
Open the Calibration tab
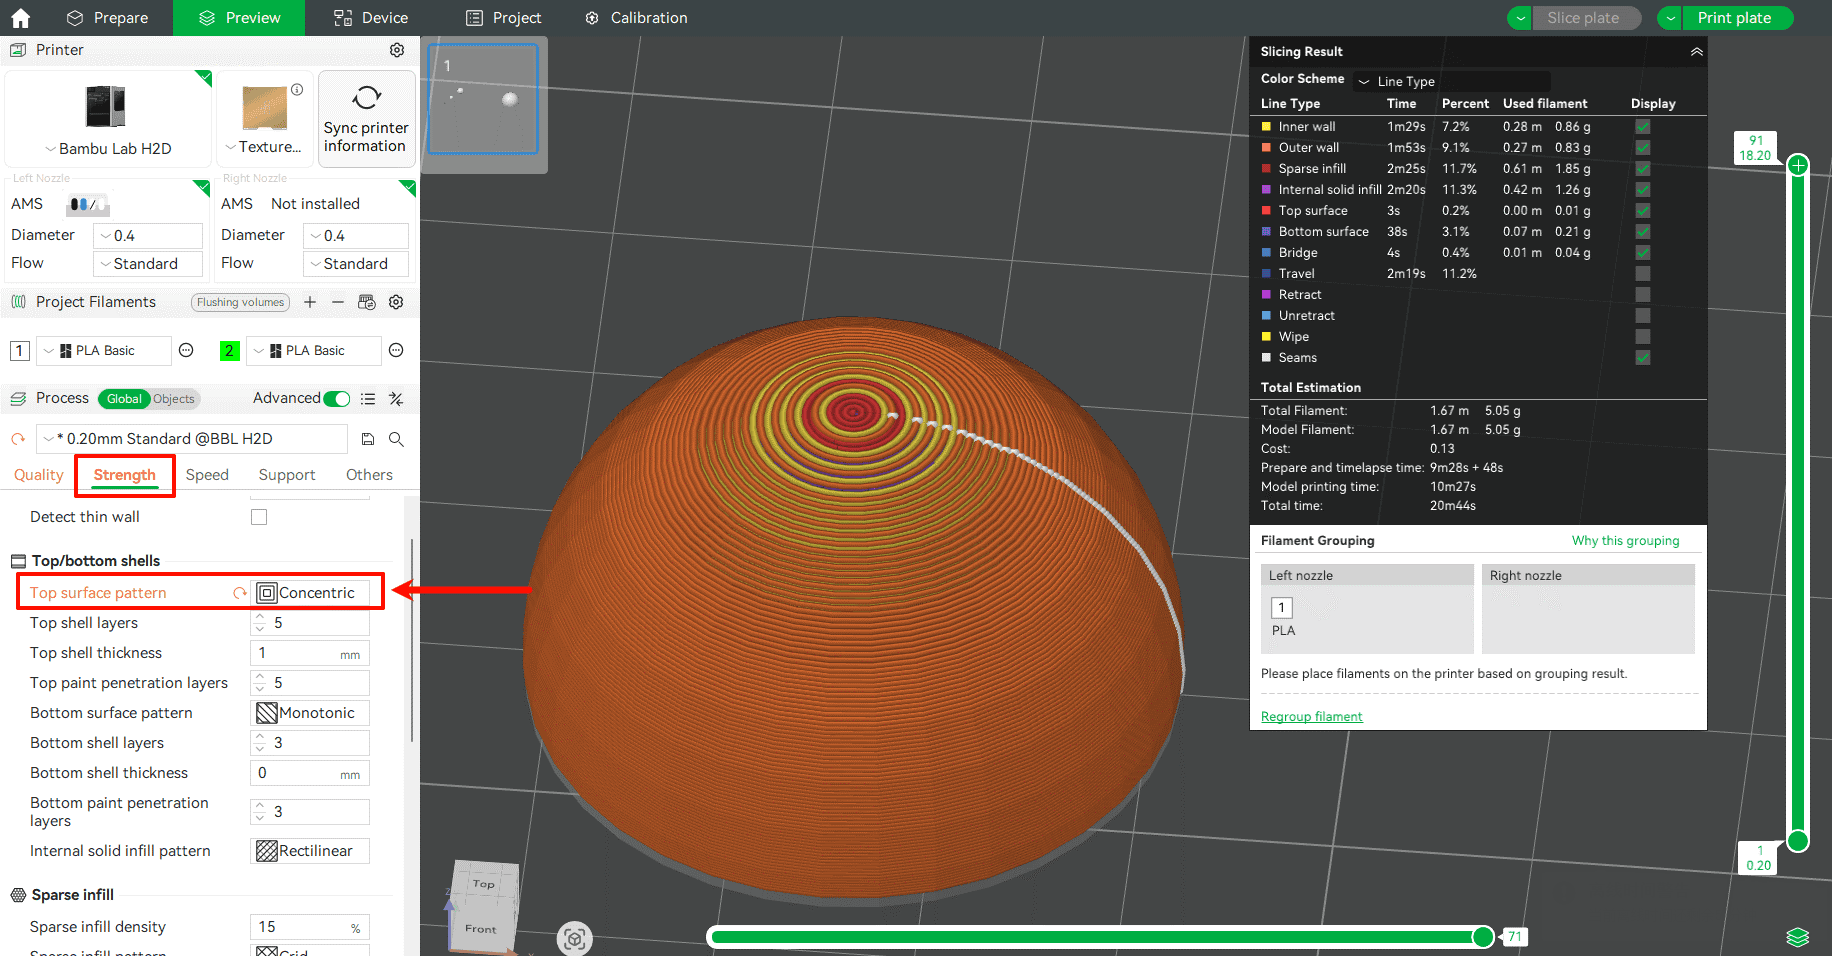point(636,18)
